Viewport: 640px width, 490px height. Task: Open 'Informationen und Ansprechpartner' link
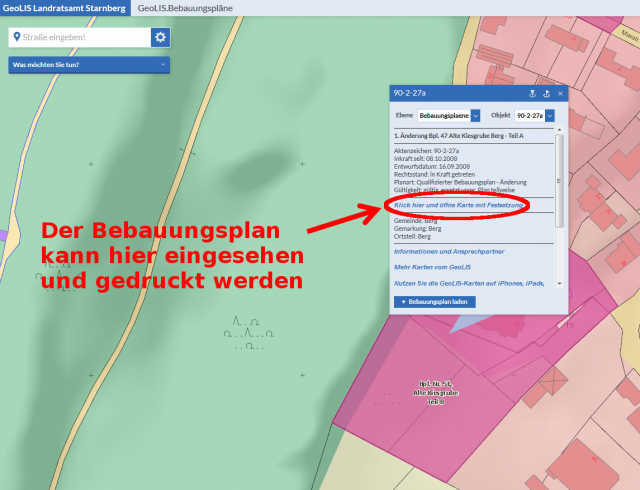(449, 252)
